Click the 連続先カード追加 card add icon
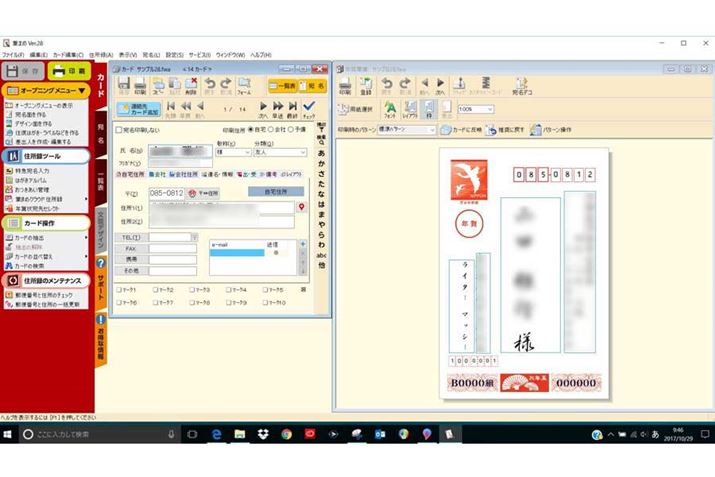Viewport: 715px width, 477px height. (x=138, y=107)
